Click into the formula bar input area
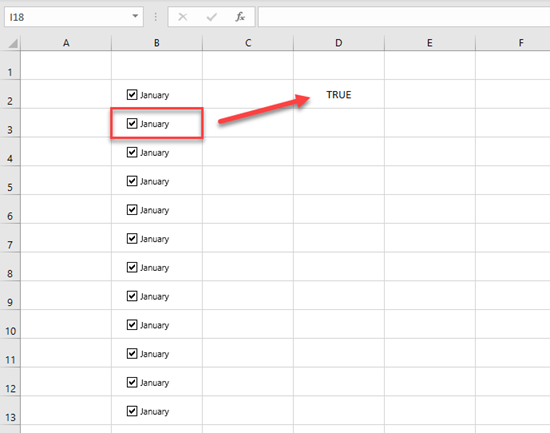The height and width of the screenshot is (433, 550). pos(404,16)
